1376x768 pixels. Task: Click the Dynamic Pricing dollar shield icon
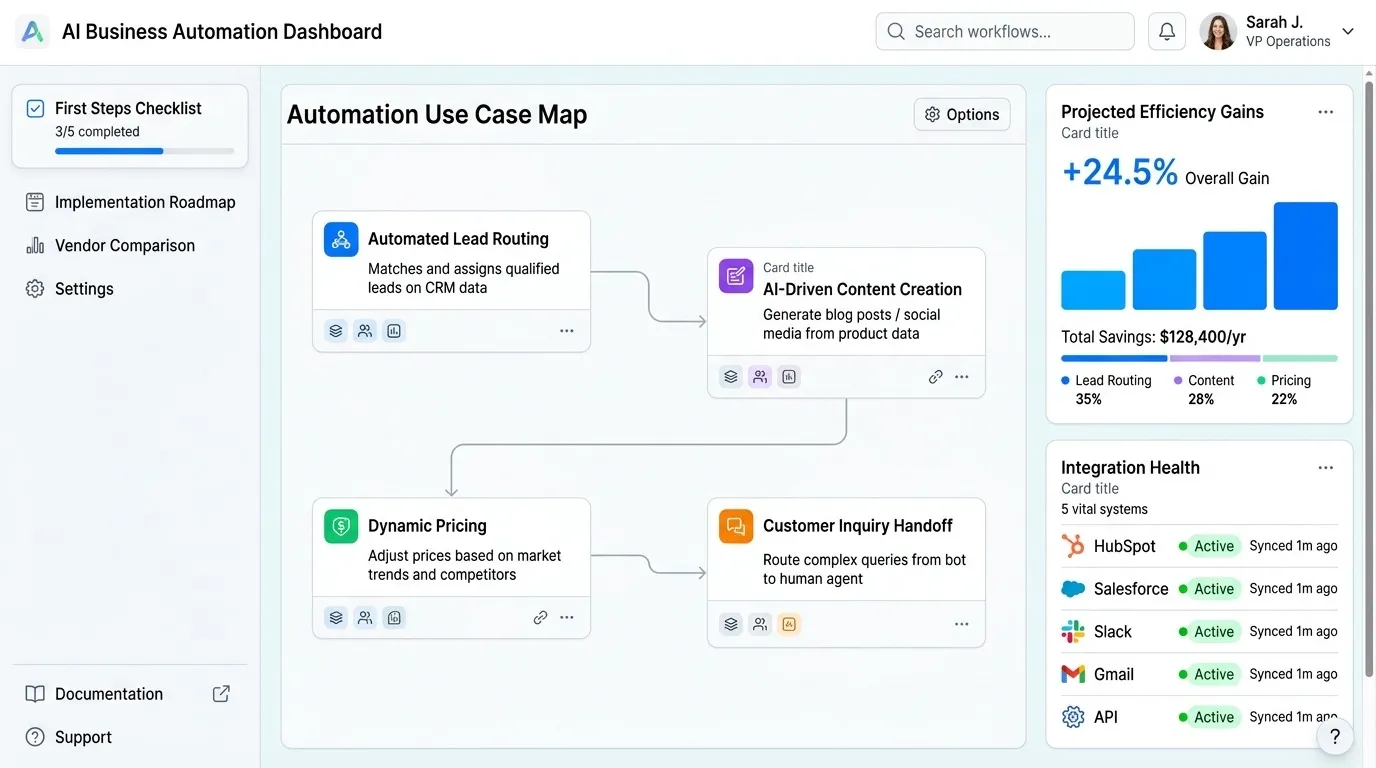(x=341, y=526)
